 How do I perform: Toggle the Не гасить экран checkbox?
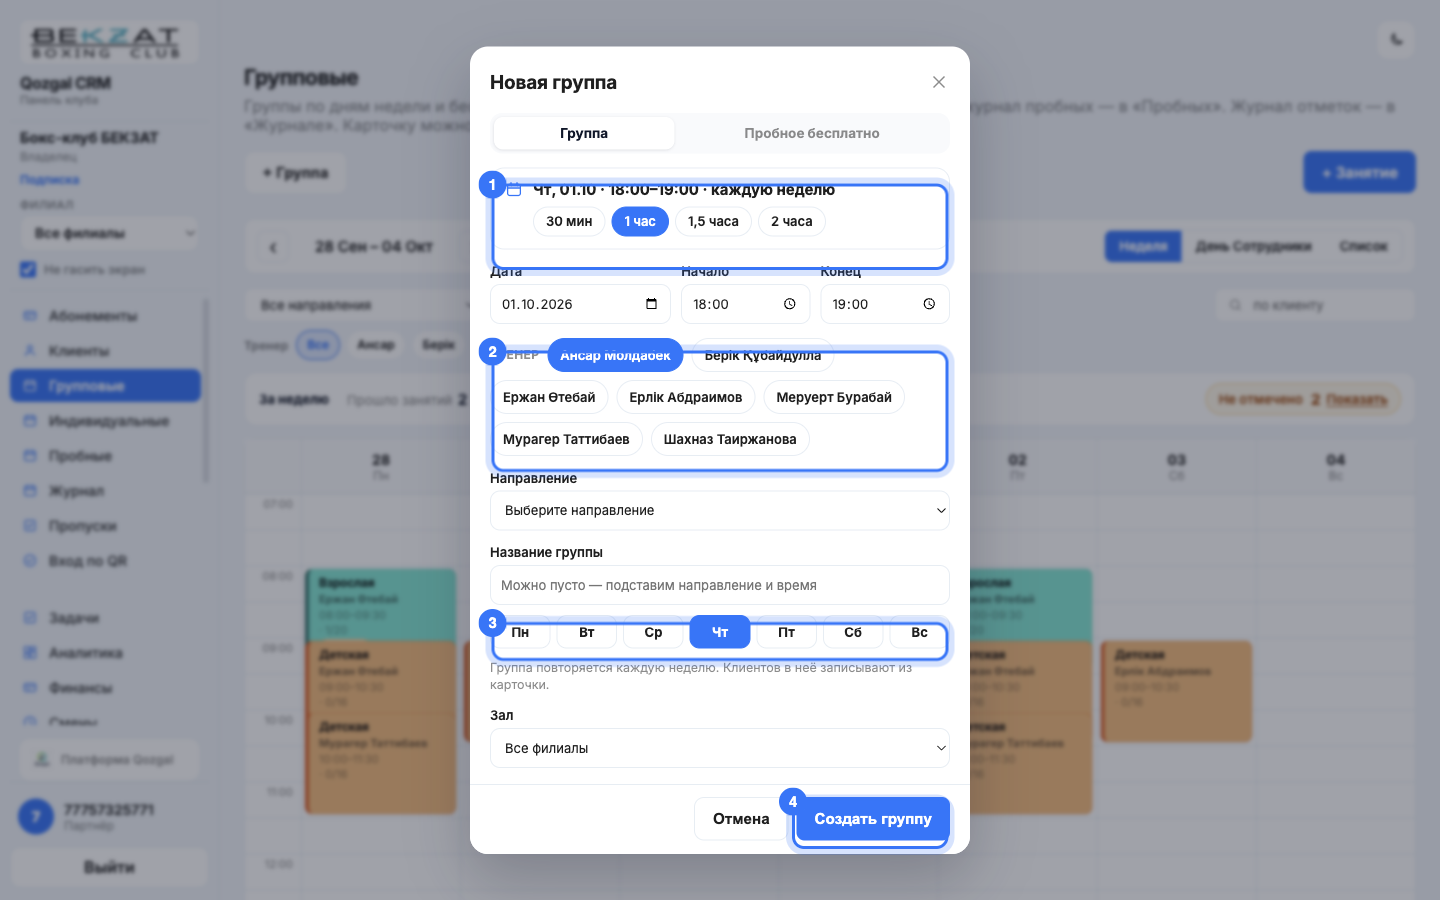(28, 270)
